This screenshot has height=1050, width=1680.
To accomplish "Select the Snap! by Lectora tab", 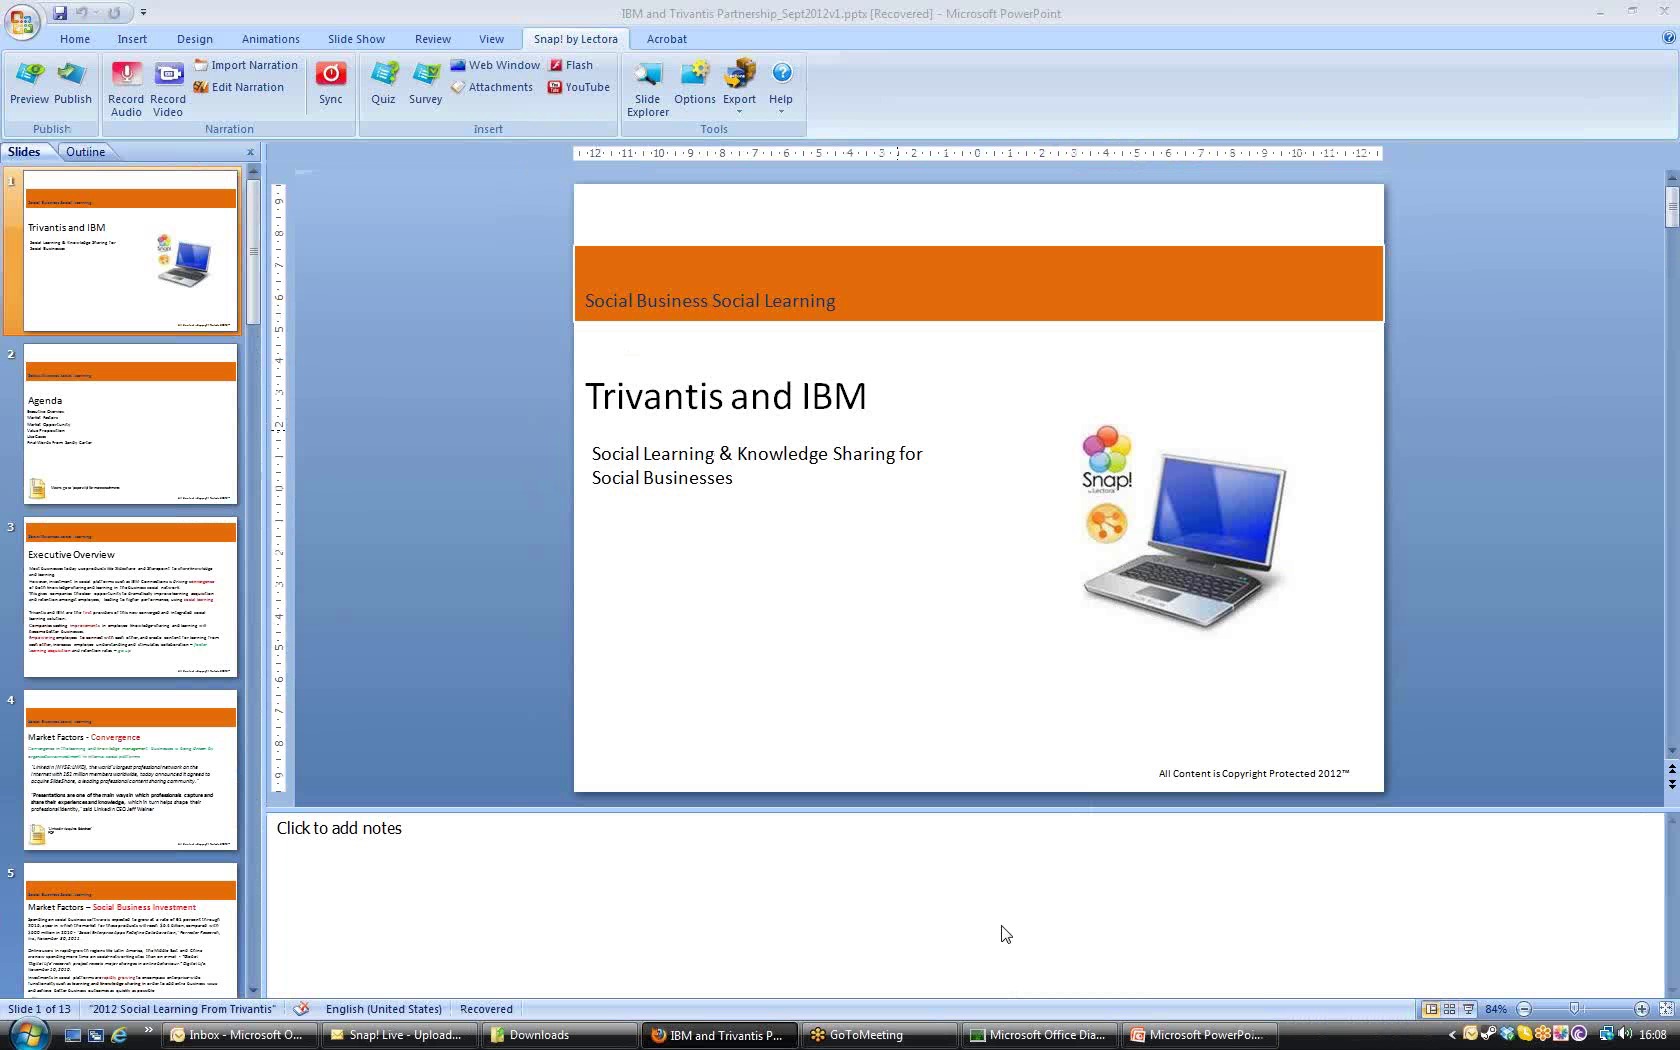I will [x=575, y=39].
